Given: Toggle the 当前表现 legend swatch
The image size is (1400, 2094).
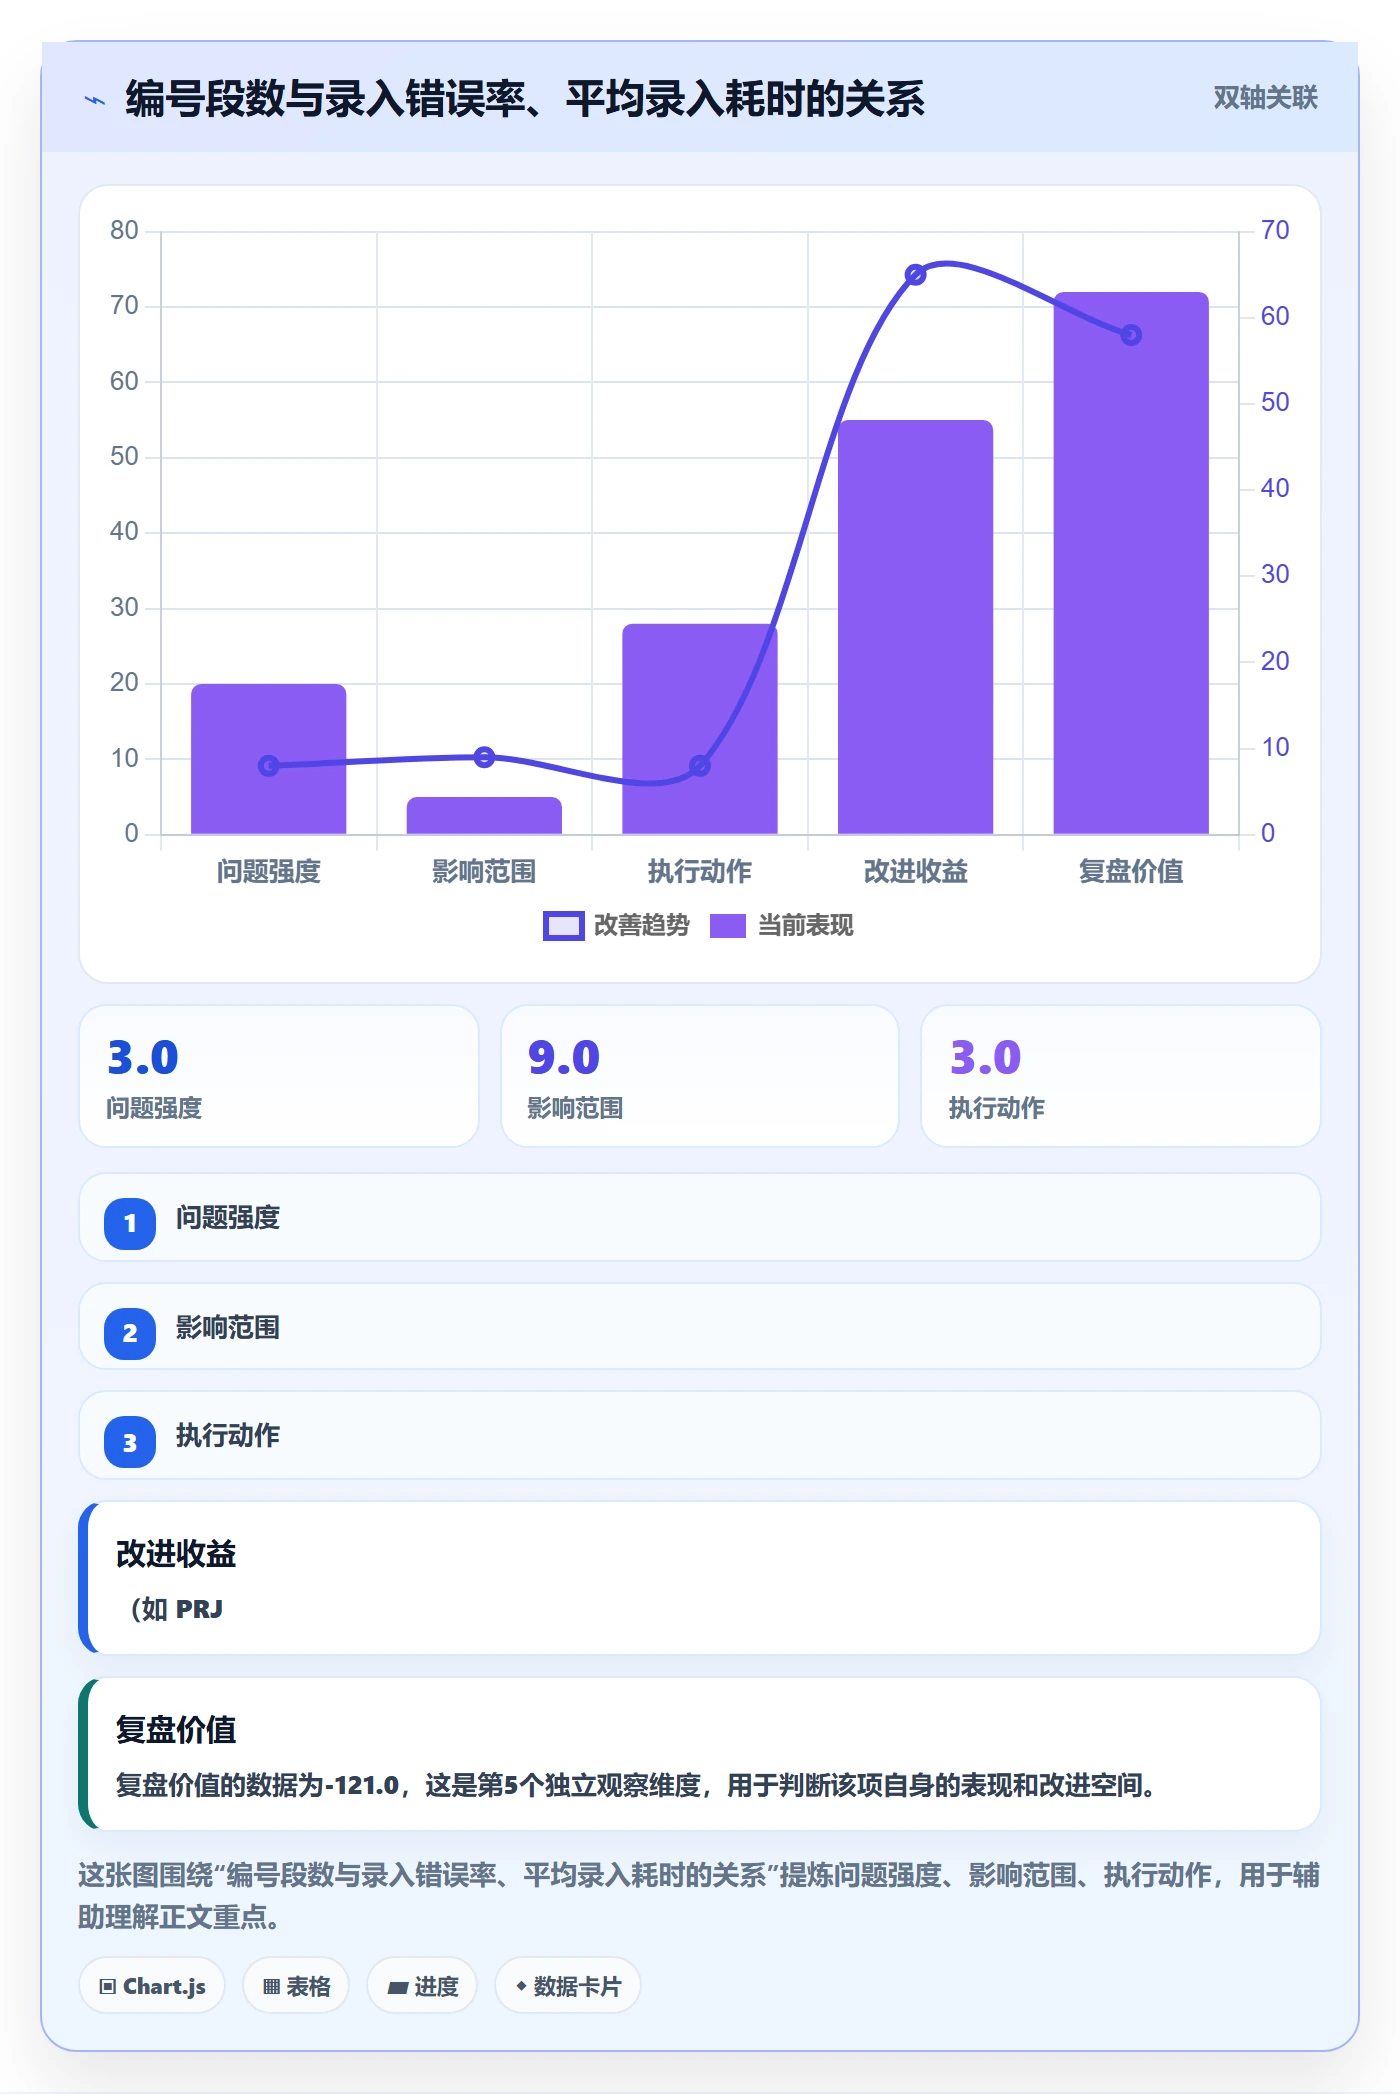Looking at the screenshot, I should [728, 926].
